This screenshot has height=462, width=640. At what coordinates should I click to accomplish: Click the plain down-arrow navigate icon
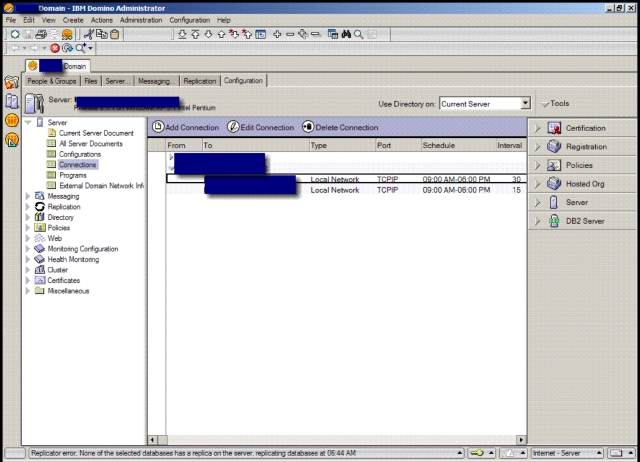208,34
